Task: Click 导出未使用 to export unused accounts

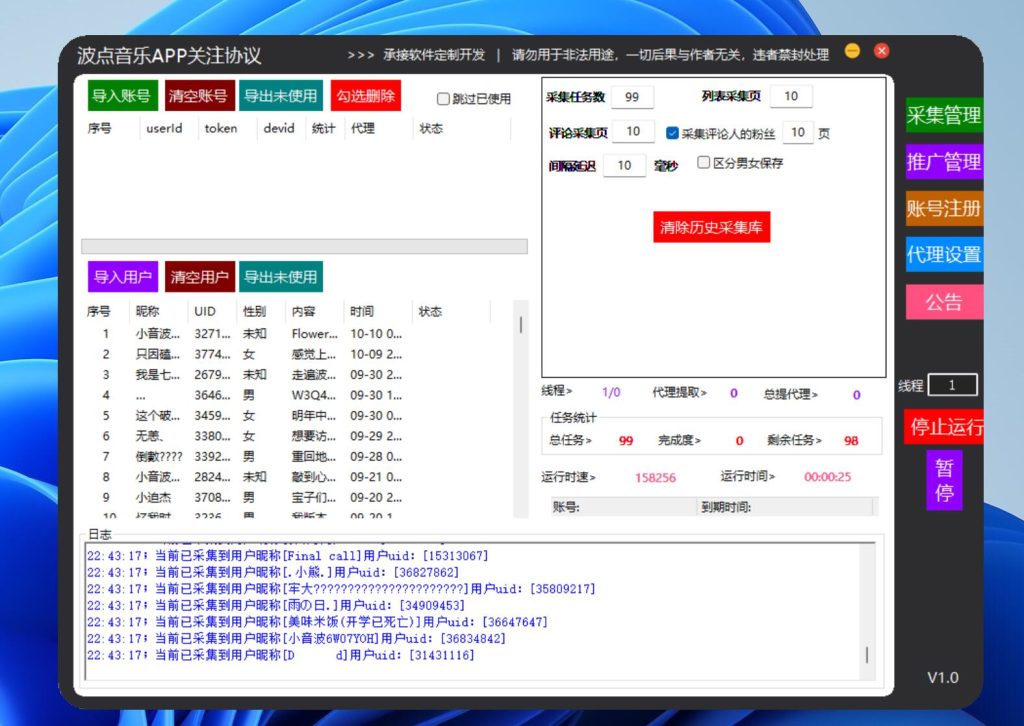Action: click(277, 95)
